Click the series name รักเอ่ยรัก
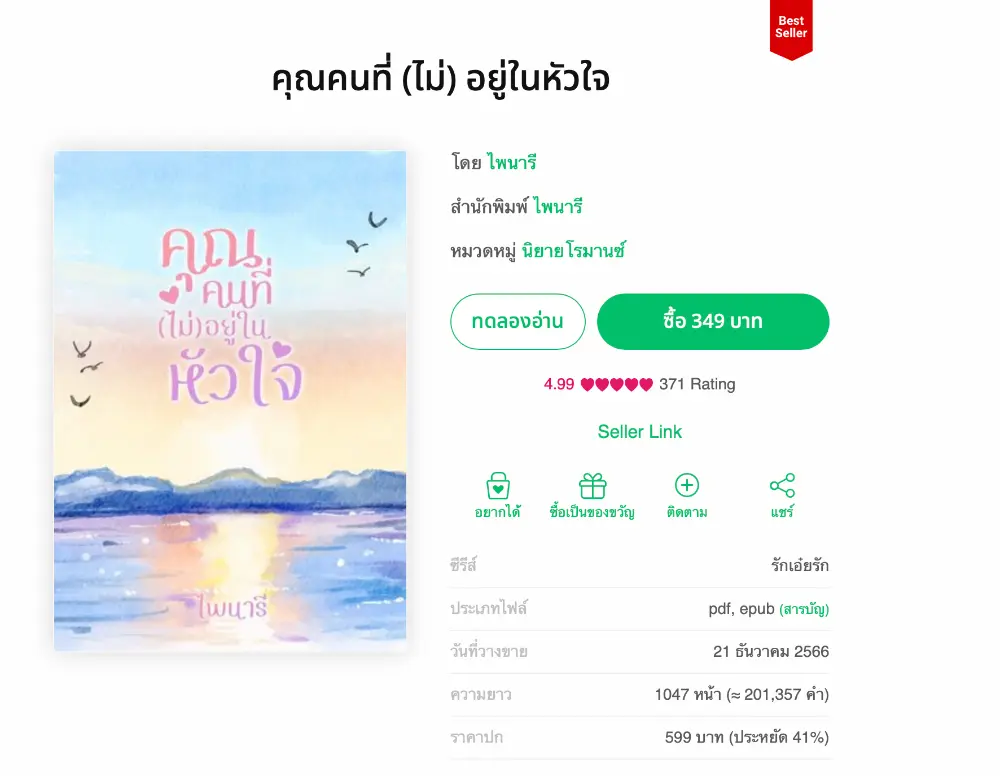Viewport: 1000px width, 776px height. pyautogui.click(x=800, y=566)
